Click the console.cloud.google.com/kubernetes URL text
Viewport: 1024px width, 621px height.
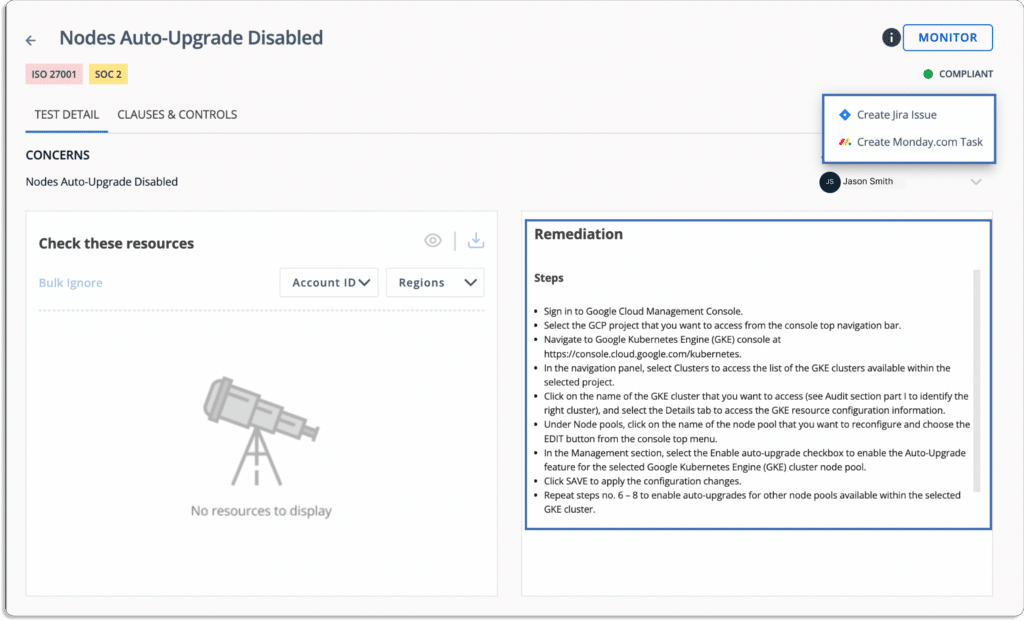(x=643, y=354)
